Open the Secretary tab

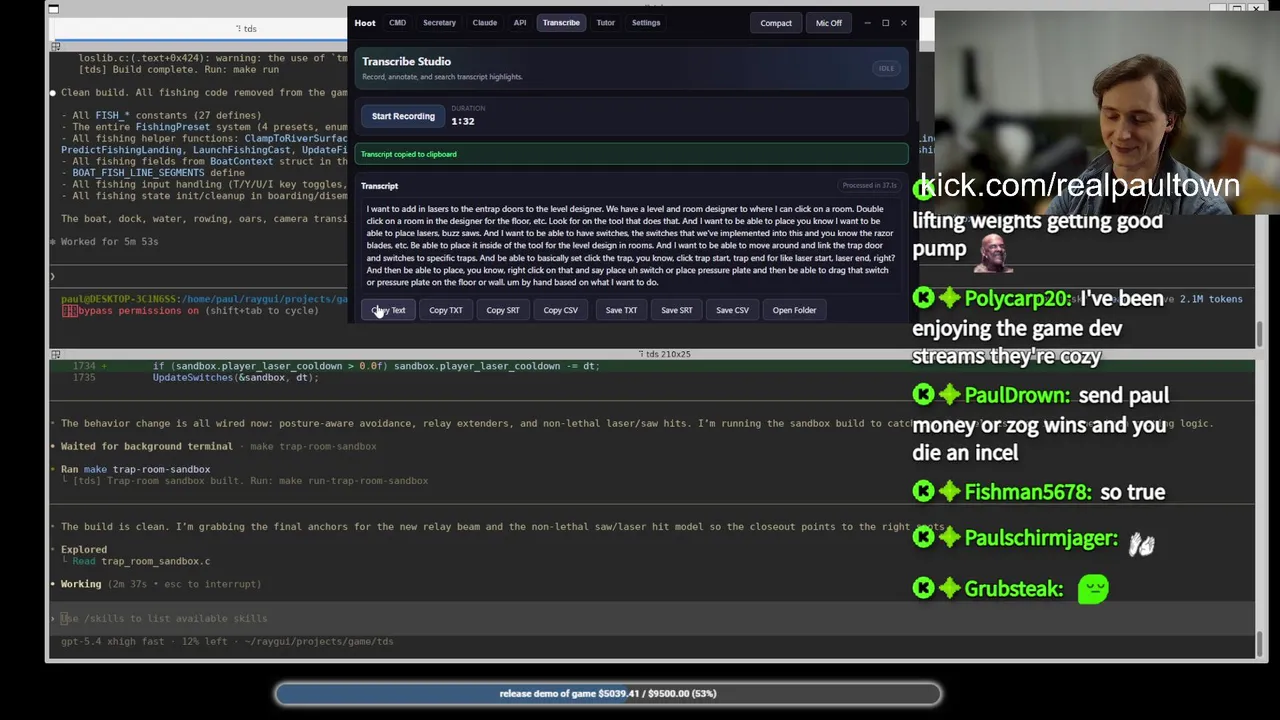[x=439, y=23]
